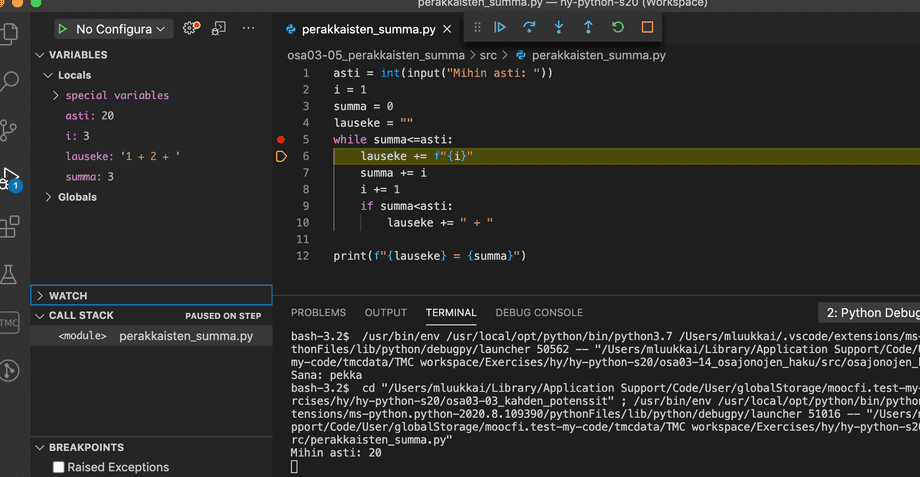This screenshot has height=477, width=920.
Task: Open launch.json with the gear icon
Action: point(190,29)
